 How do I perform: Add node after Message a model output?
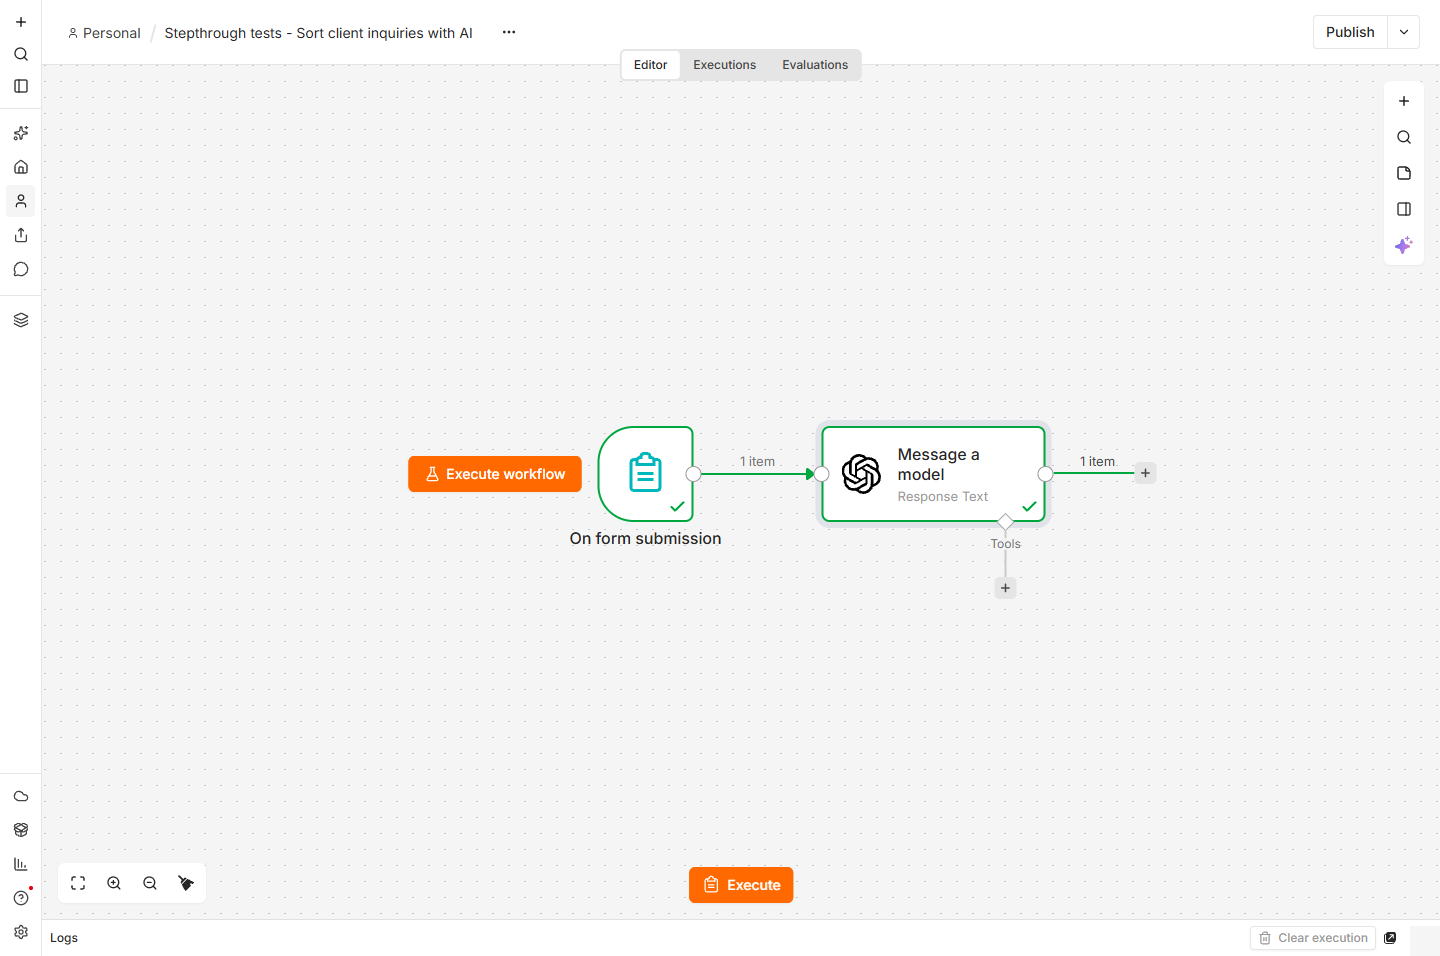pyautogui.click(x=1146, y=473)
